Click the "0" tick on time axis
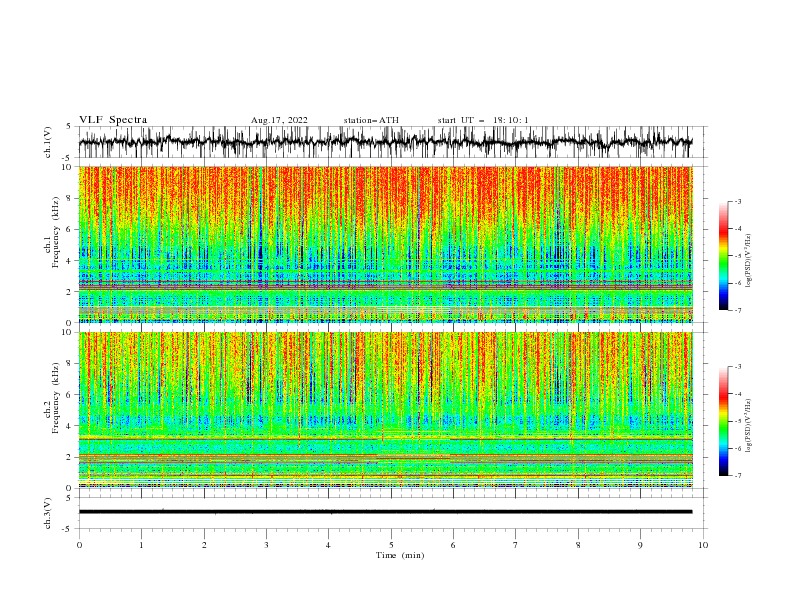Viewport: 792px width, 612px height. tap(79, 545)
